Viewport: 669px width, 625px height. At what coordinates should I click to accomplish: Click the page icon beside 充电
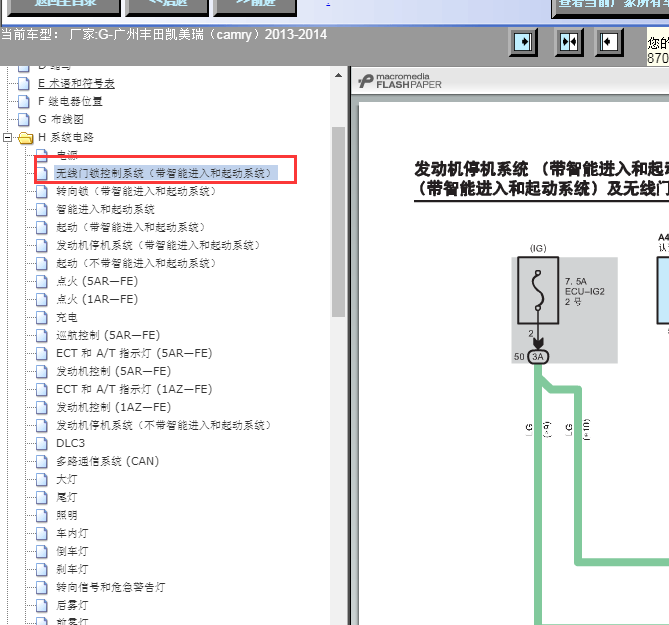(42, 317)
